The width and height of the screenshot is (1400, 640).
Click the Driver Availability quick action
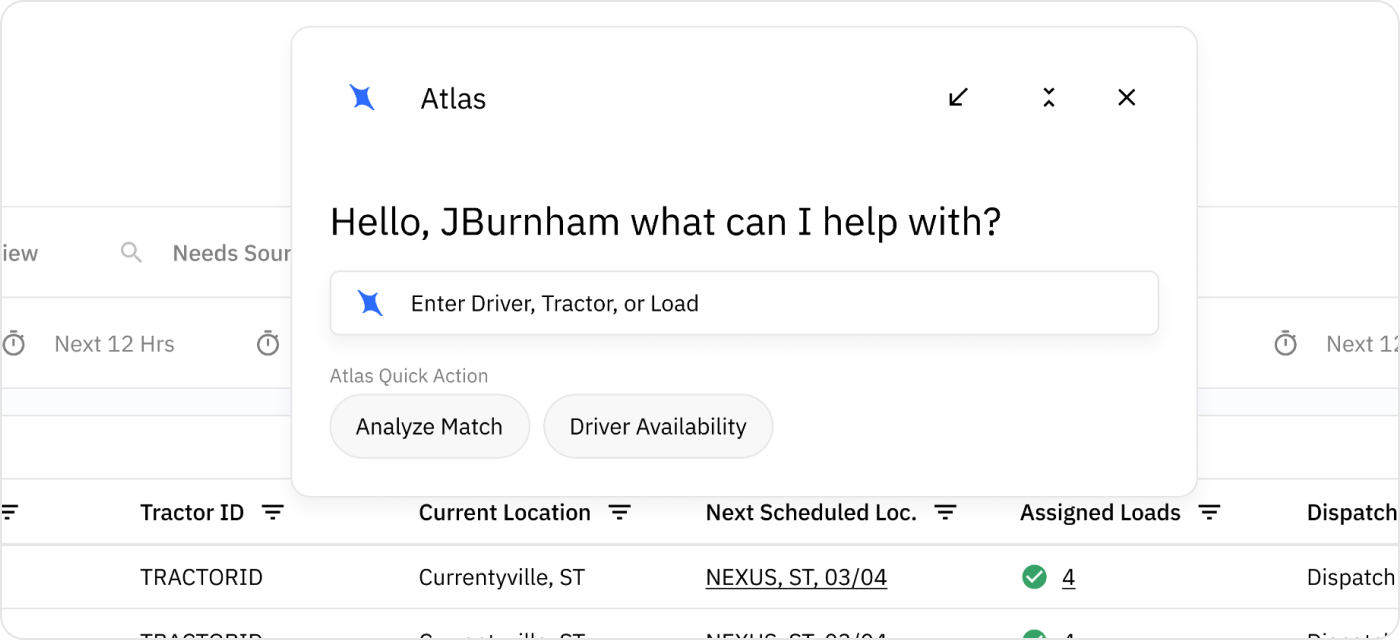pos(657,426)
